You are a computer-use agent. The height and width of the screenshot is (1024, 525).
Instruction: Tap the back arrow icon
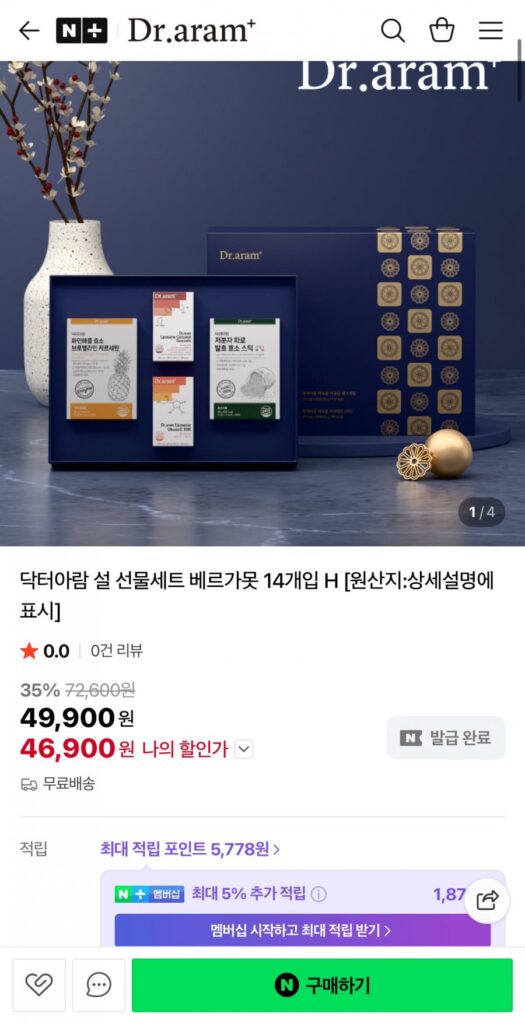pyautogui.click(x=29, y=30)
